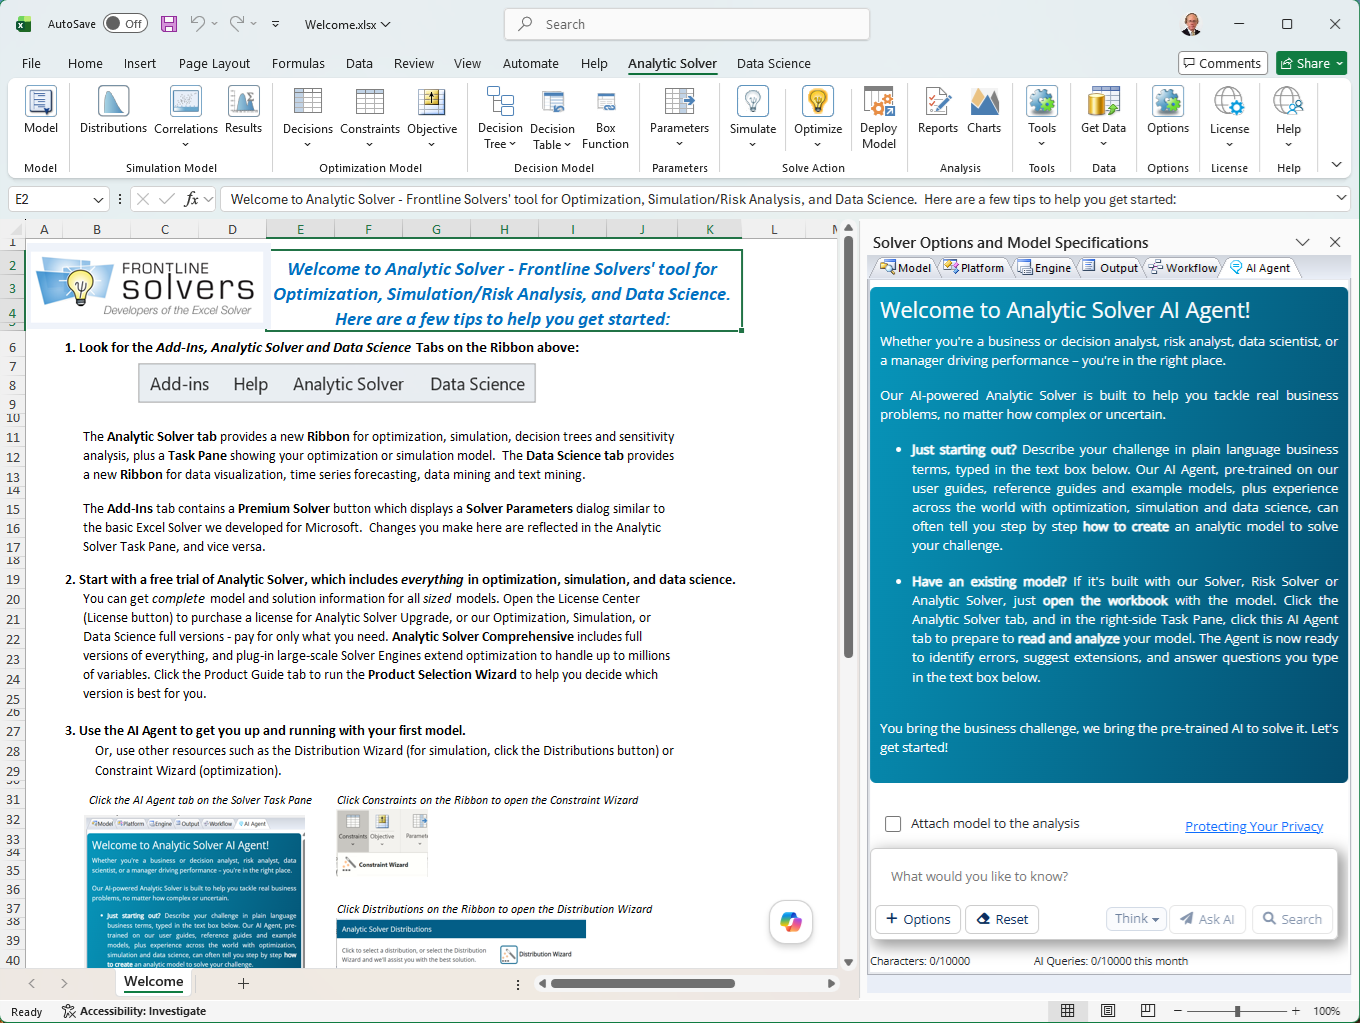The width and height of the screenshot is (1360, 1023).
Task: Open the File menu
Action: point(31,63)
